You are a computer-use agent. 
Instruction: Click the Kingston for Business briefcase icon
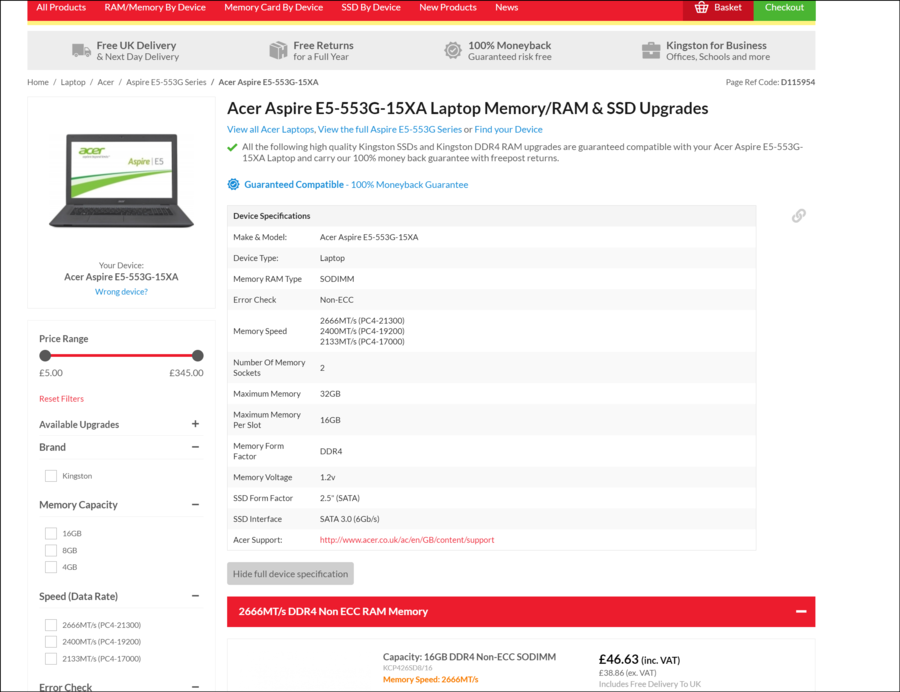651,50
